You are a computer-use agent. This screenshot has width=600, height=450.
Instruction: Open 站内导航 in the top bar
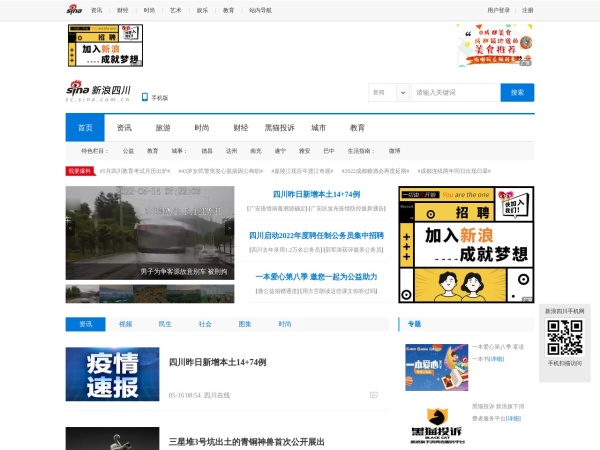pyautogui.click(x=261, y=10)
